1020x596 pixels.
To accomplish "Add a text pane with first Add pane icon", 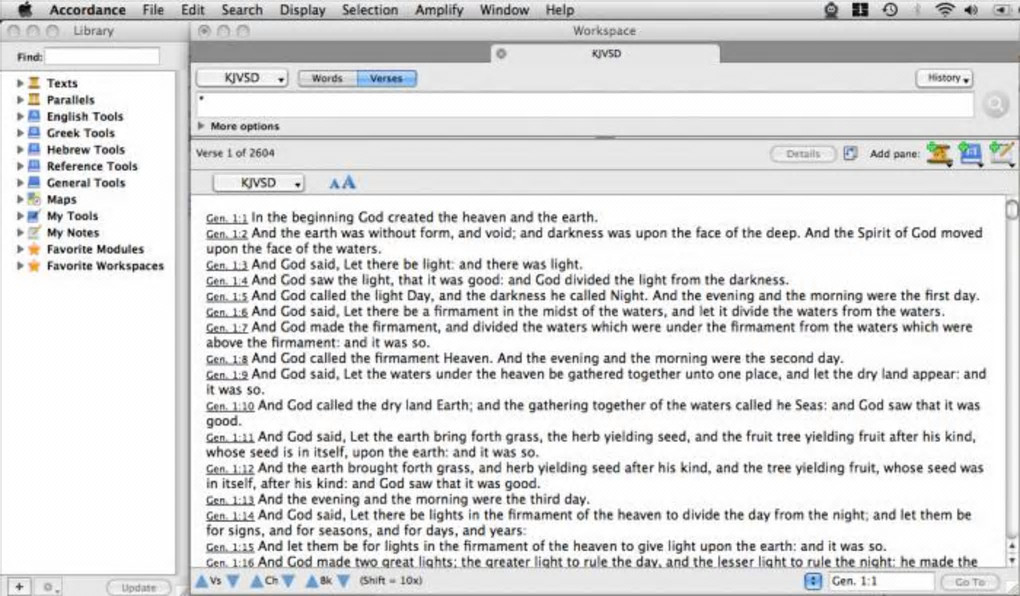I will (939, 154).
